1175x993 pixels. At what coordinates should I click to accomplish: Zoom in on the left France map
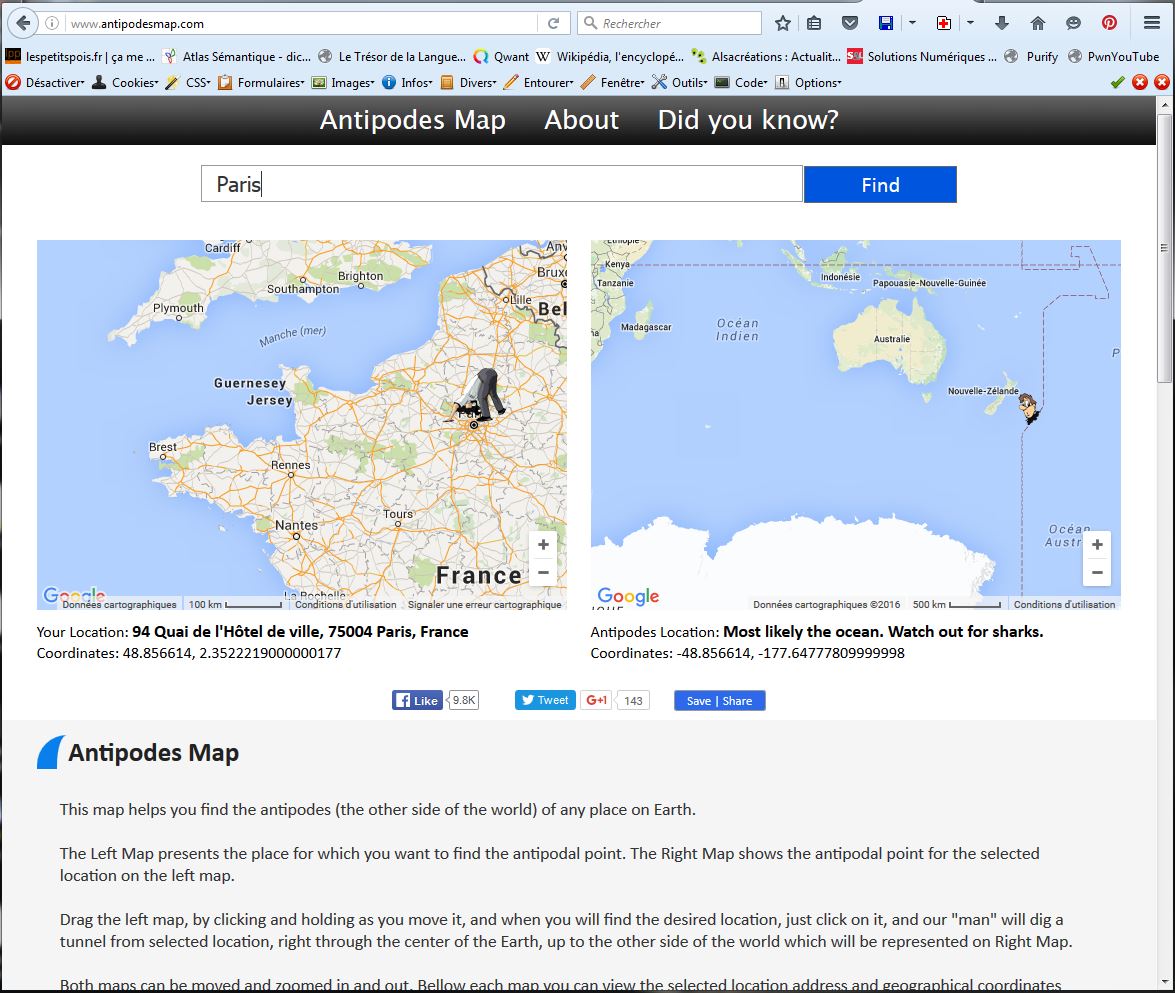(543, 545)
